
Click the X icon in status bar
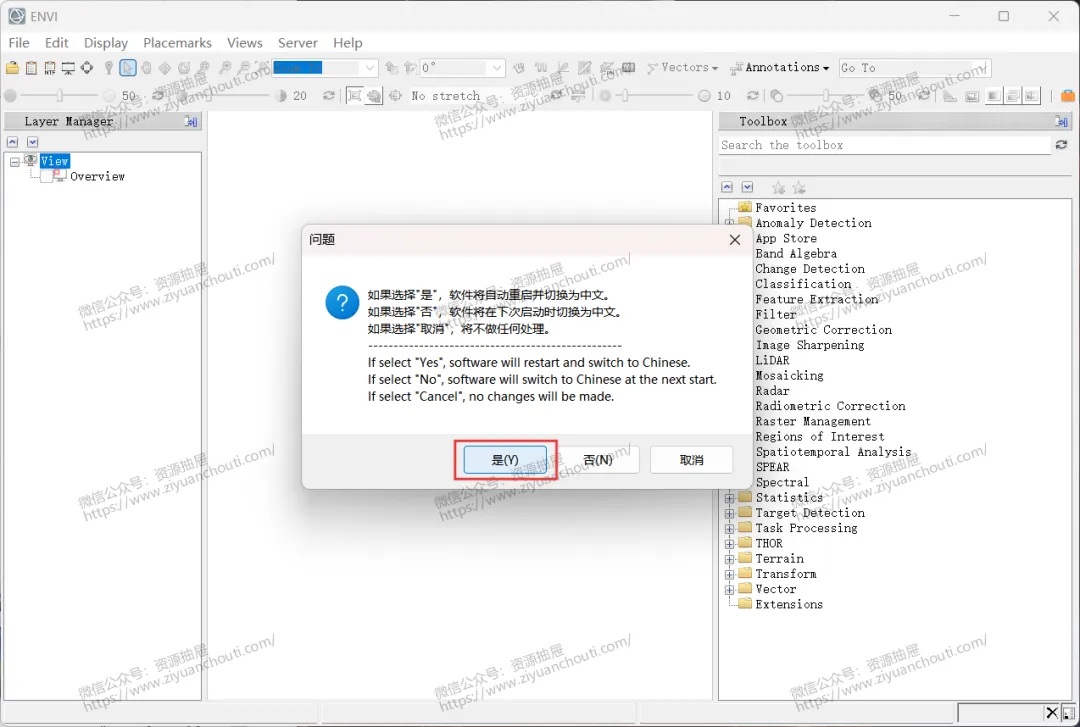point(1052,712)
